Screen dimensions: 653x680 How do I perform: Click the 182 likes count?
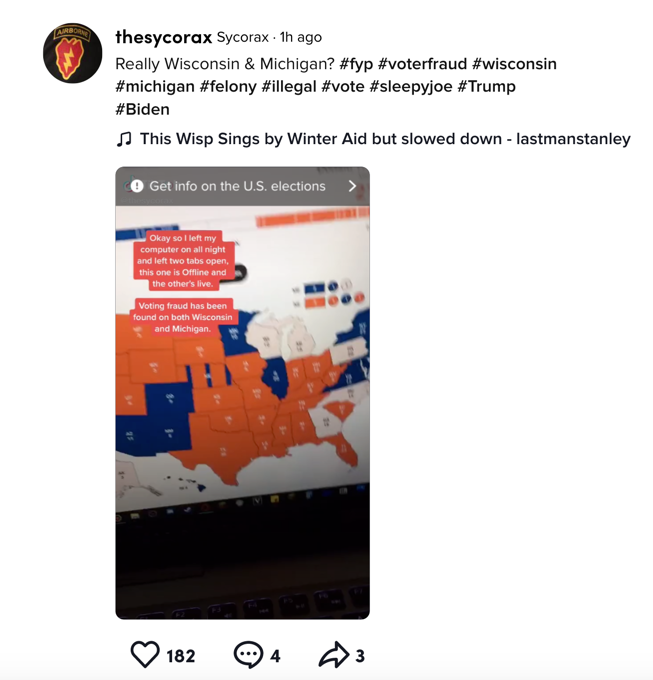pos(181,656)
